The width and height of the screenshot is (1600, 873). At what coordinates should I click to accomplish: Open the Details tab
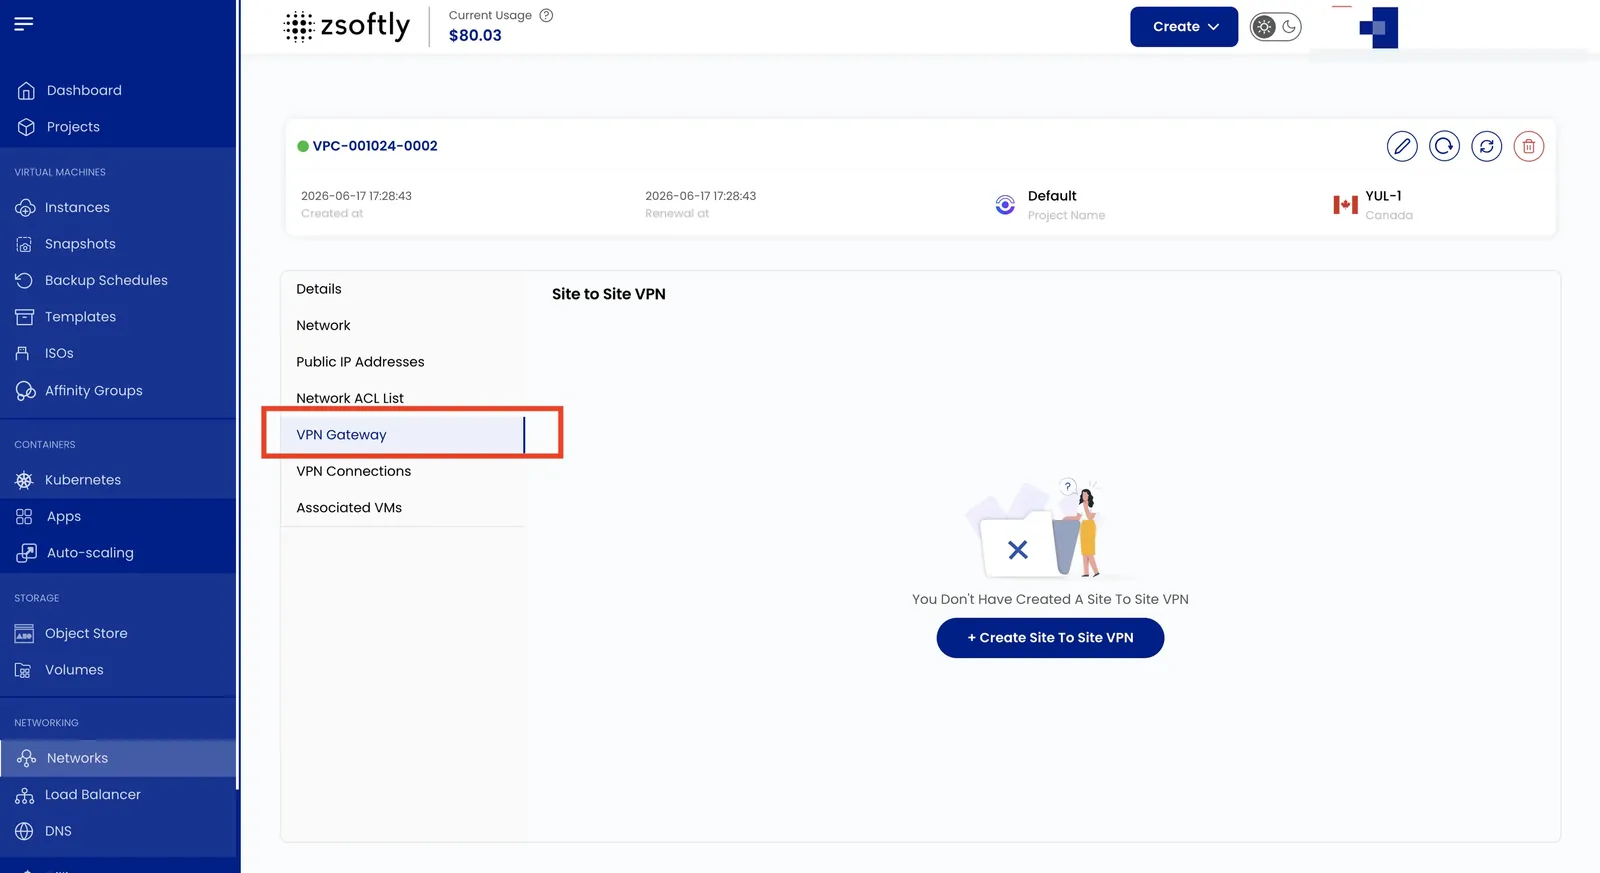pyautogui.click(x=402, y=289)
